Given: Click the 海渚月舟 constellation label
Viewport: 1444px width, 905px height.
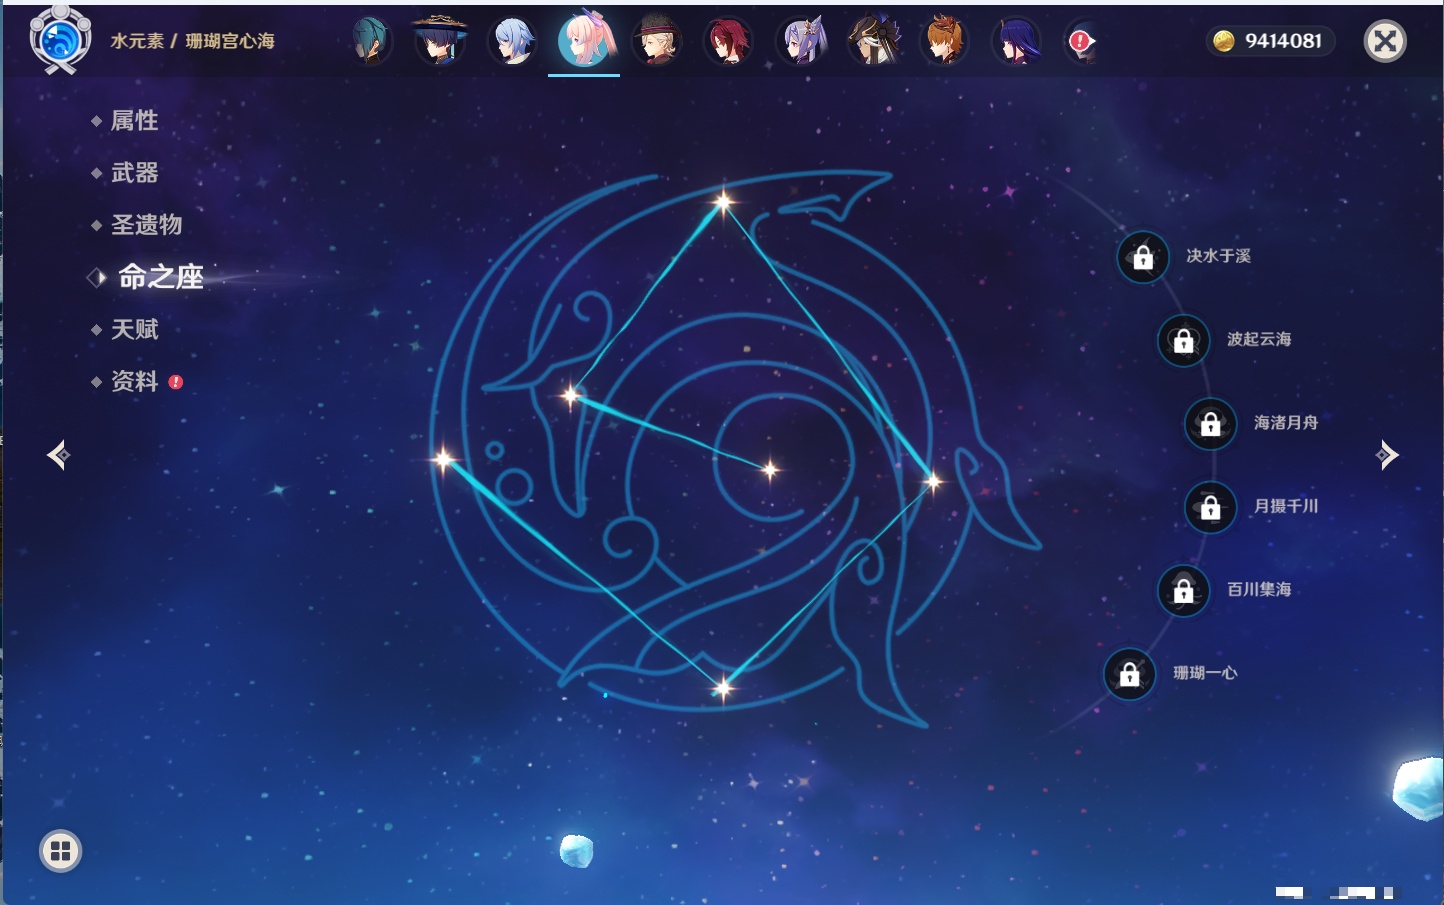Looking at the screenshot, I should [x=1286, y=423].
